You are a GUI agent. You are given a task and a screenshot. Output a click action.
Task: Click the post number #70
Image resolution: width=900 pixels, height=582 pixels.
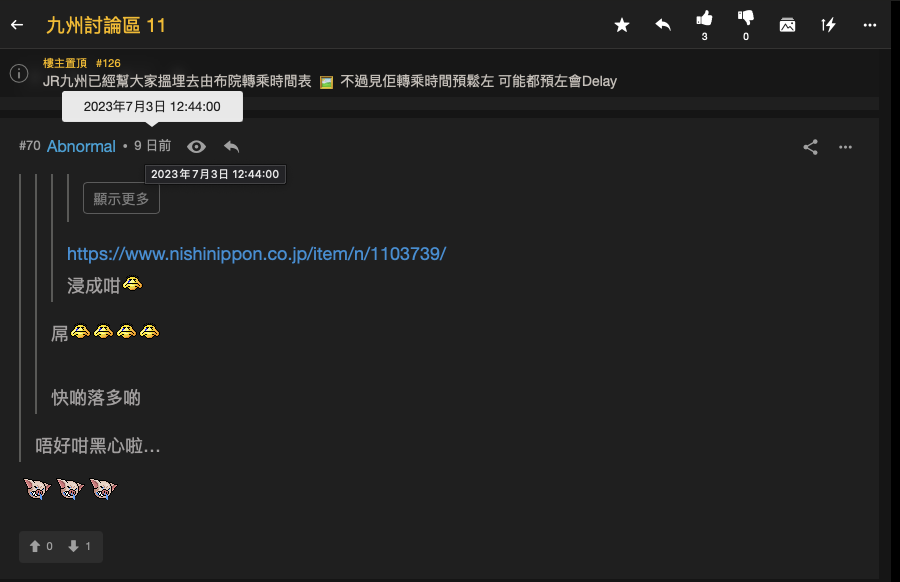tap(30, 146)
